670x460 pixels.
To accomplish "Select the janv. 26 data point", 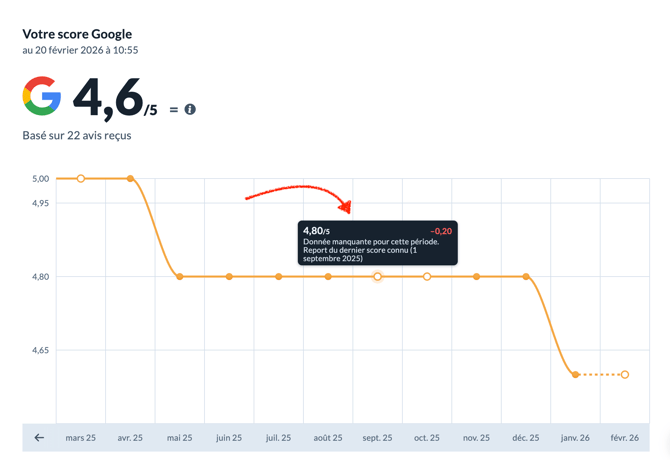I will [x=576, y=375].
